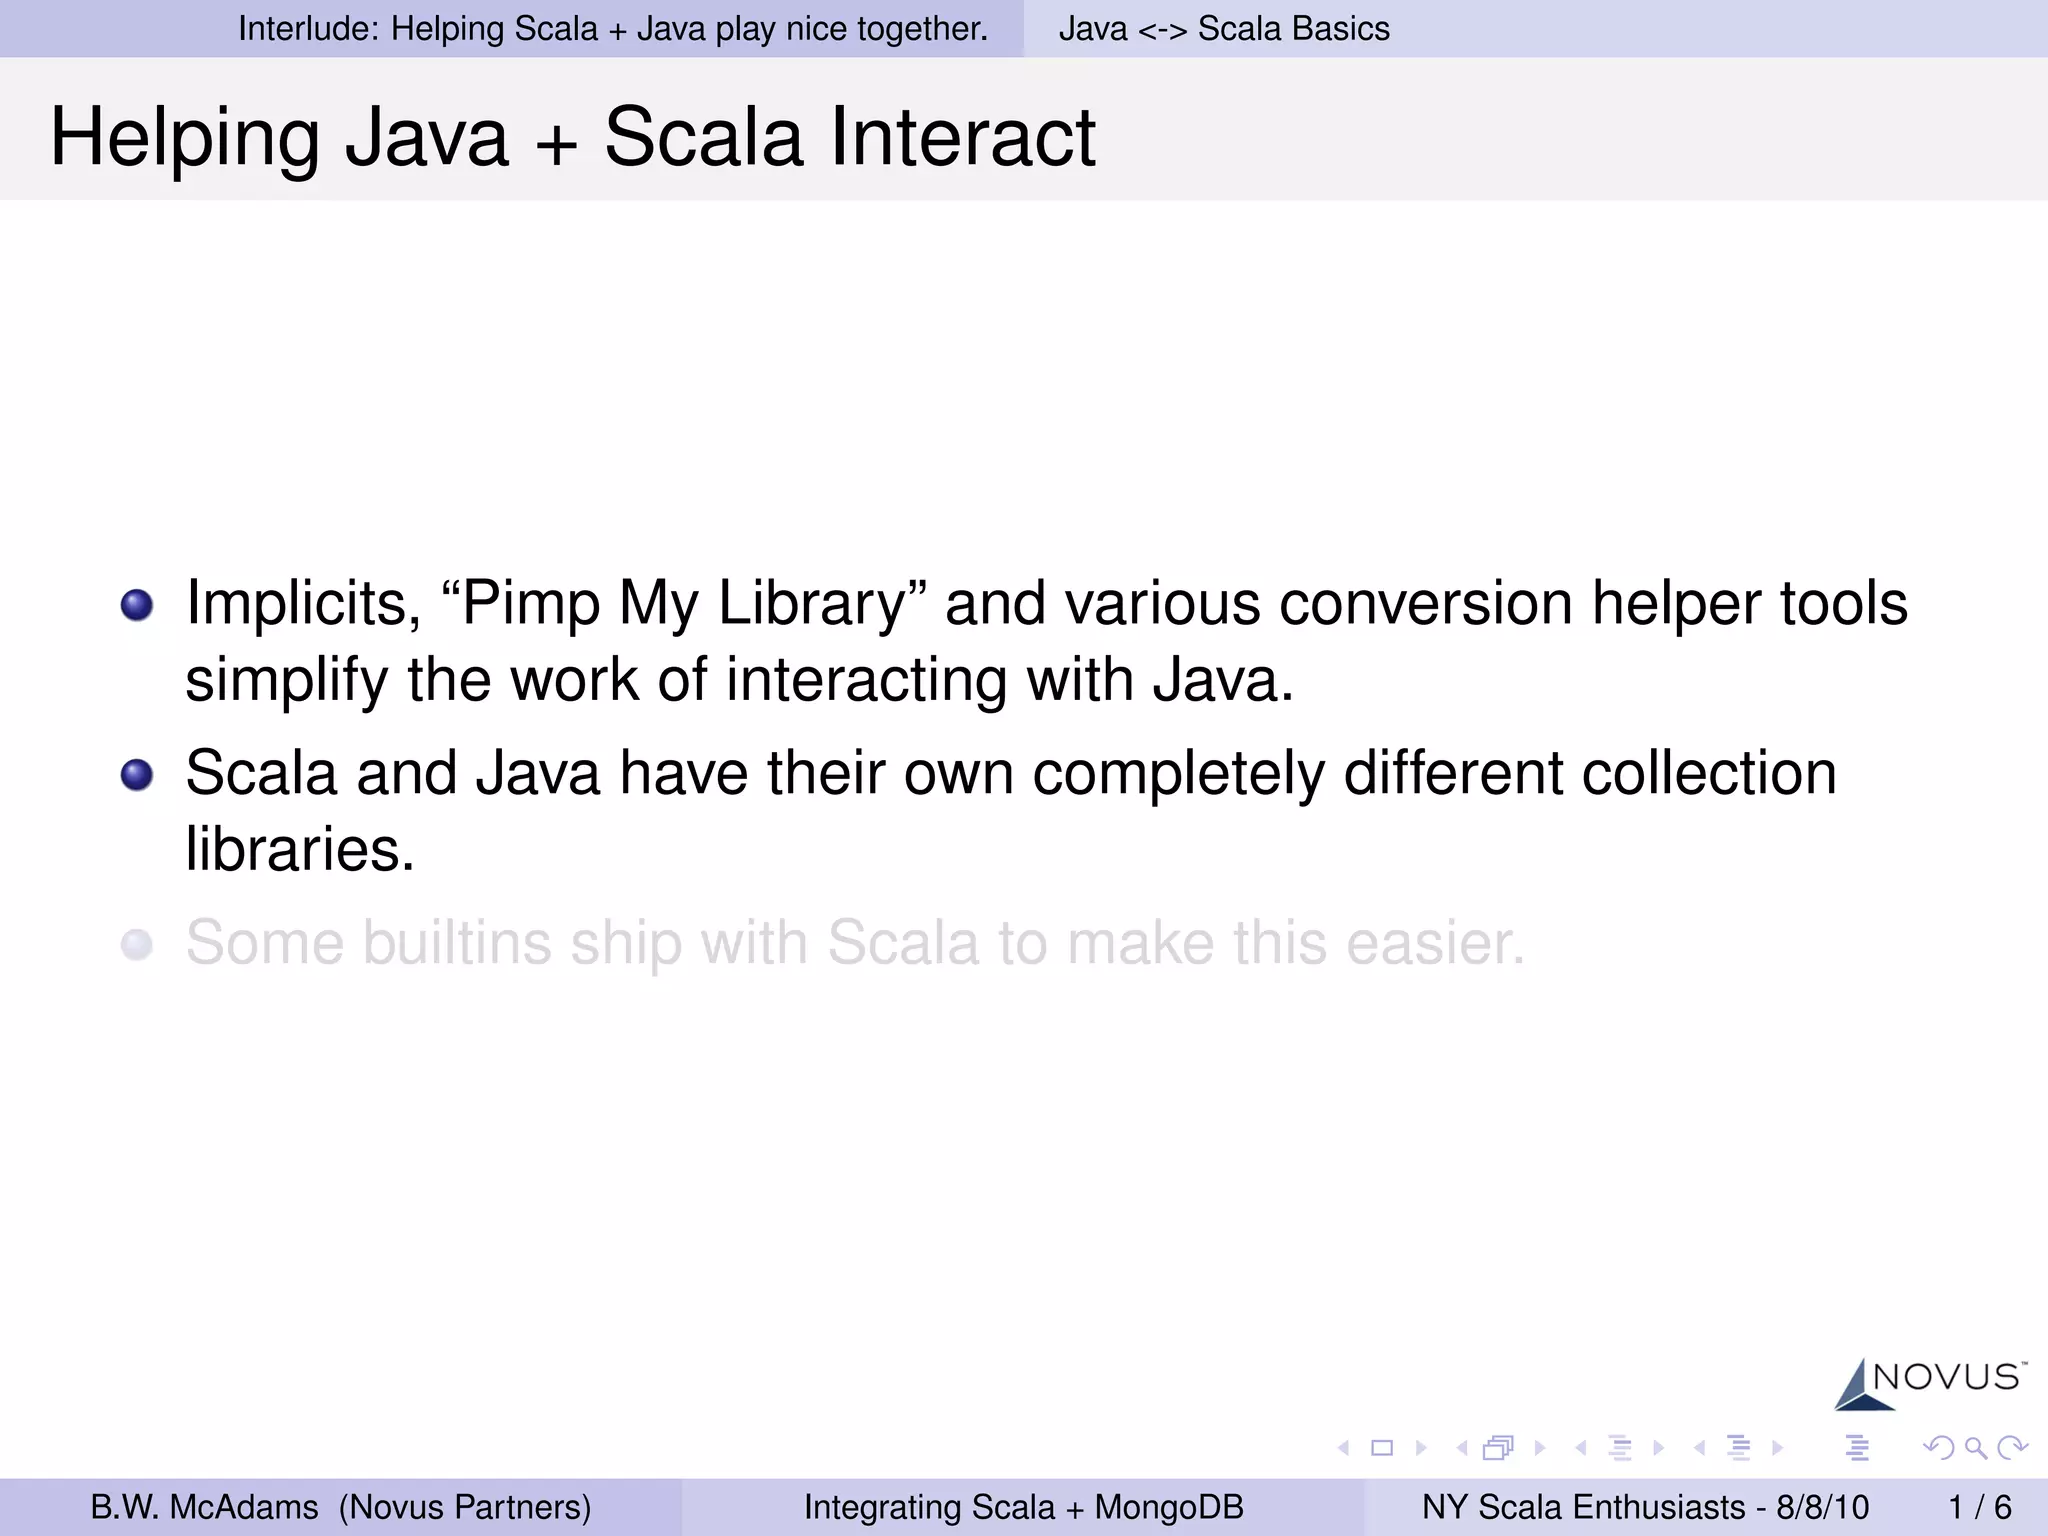Click the go forward curved arrow

click(2012, 1448)
